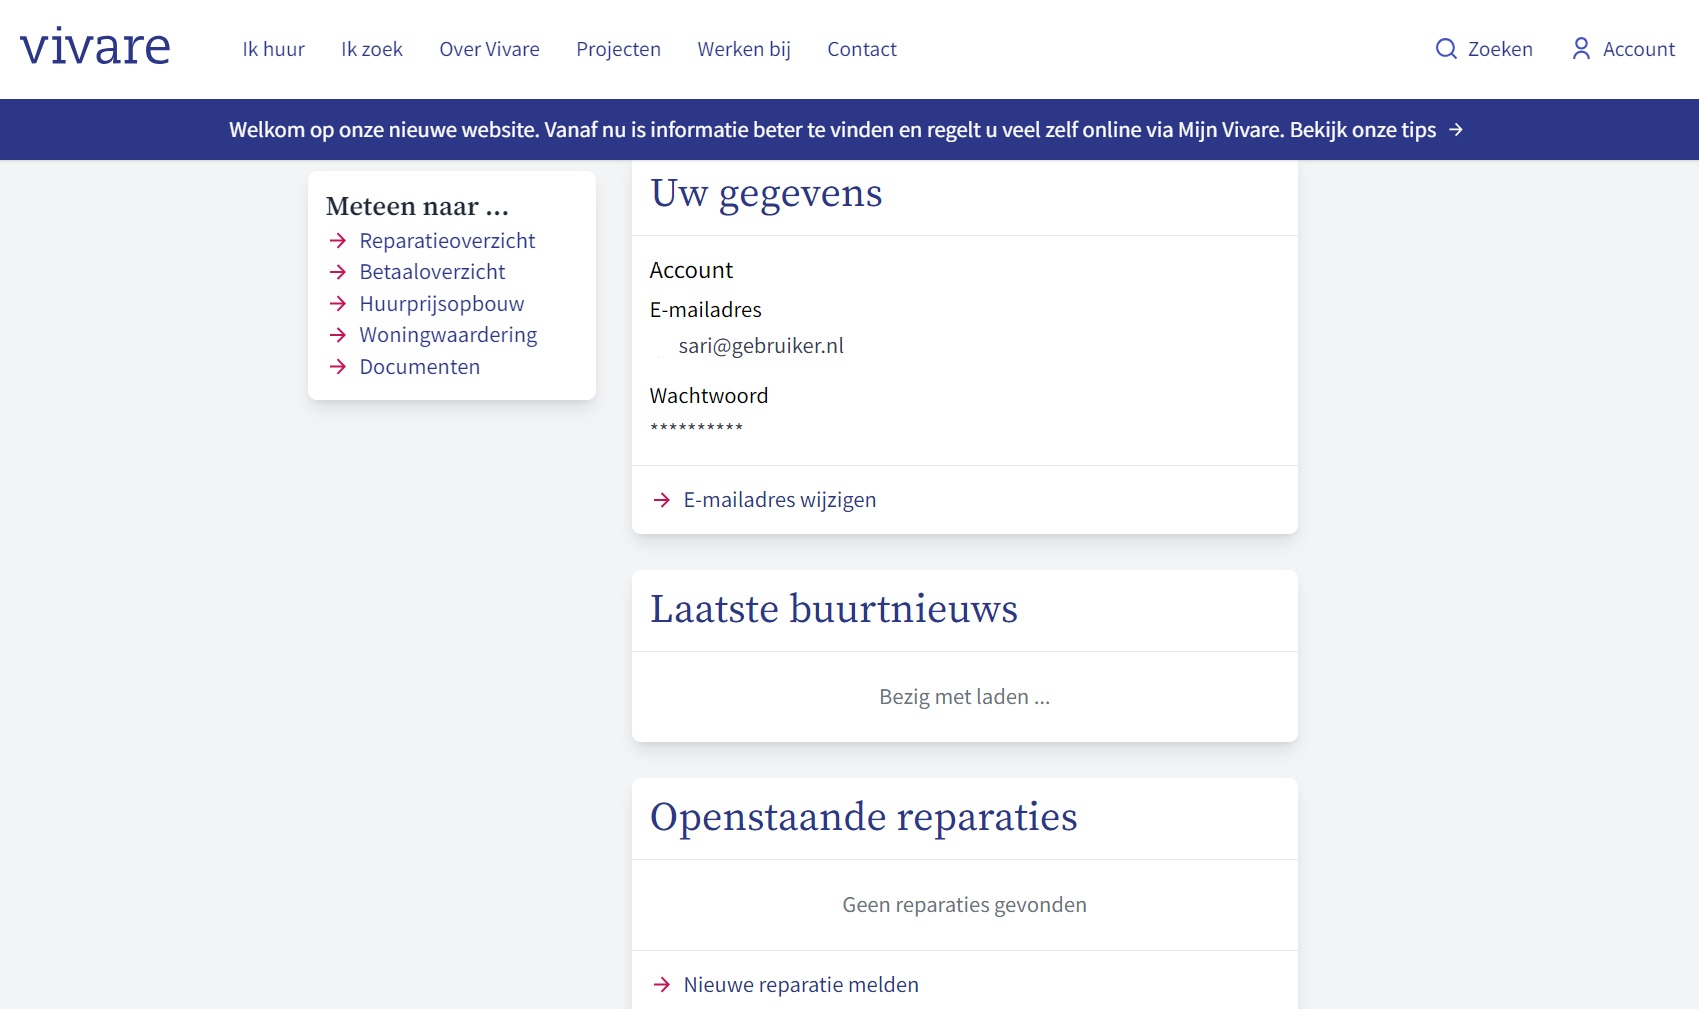The height and width of the screenshot is (1009, 1699).
Task: Go to Woningwaardering page
Action: tap(448, 335)
